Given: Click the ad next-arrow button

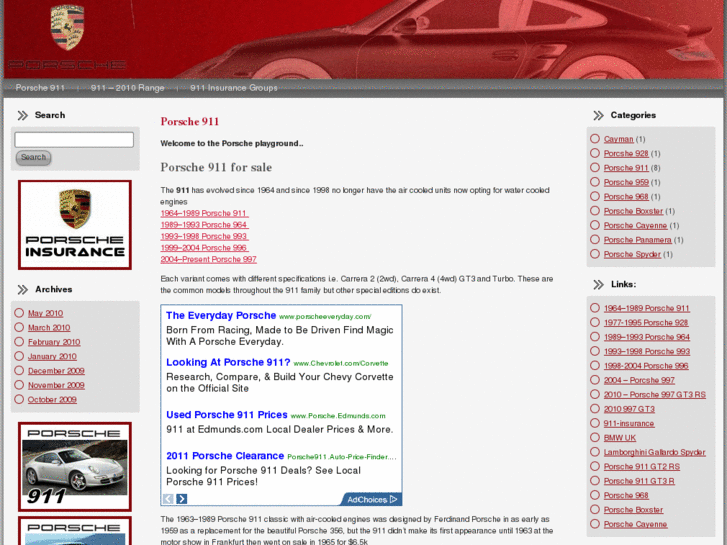Looking at the screenshot, I should [x=182, y=499].
